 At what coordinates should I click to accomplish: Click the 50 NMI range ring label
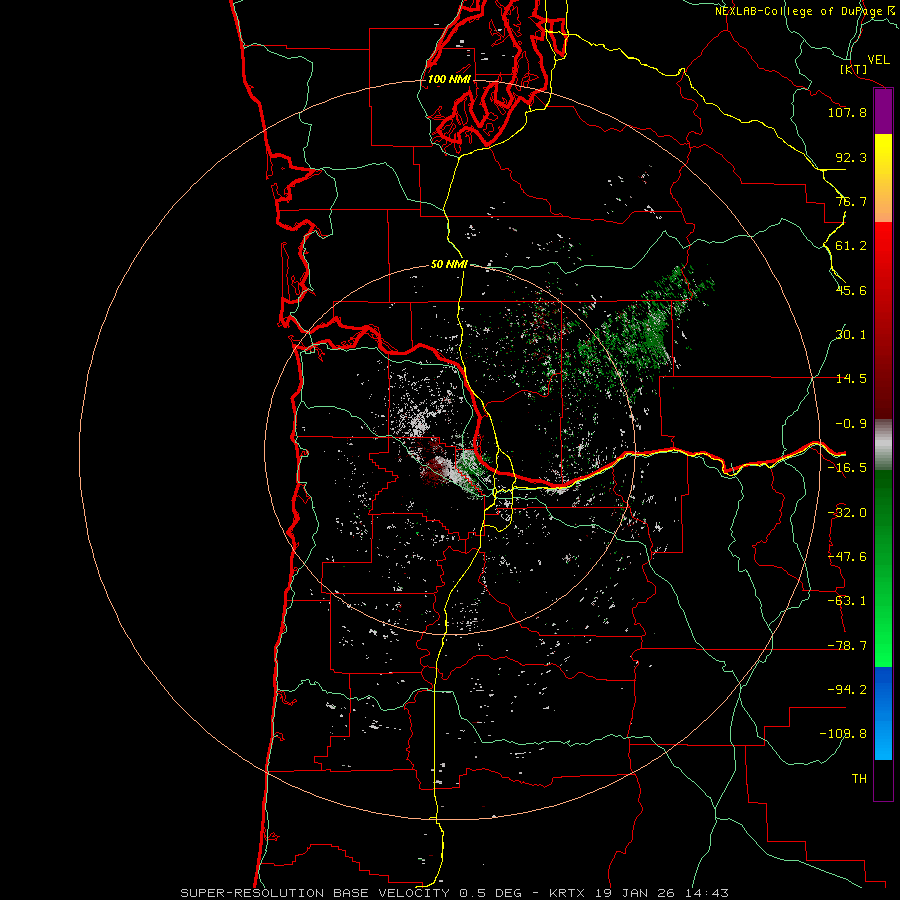449,264
